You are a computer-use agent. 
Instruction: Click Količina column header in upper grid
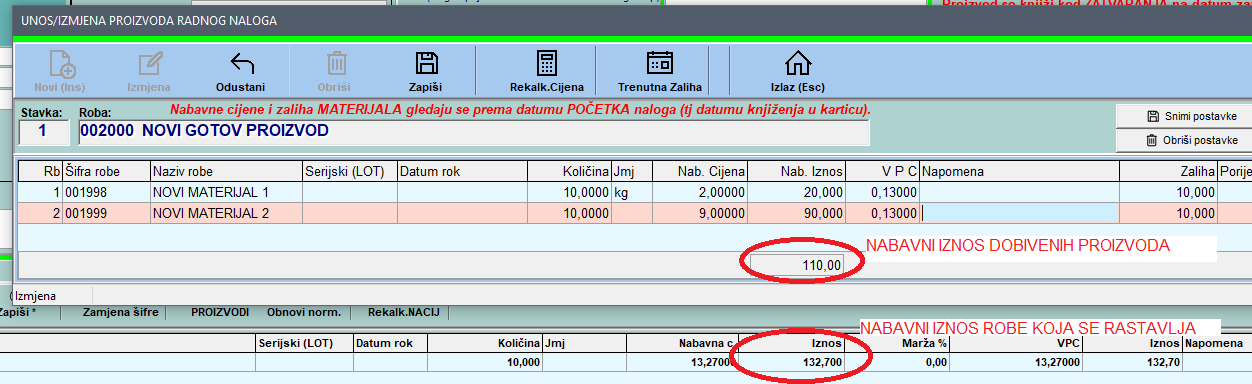(571, 172)
